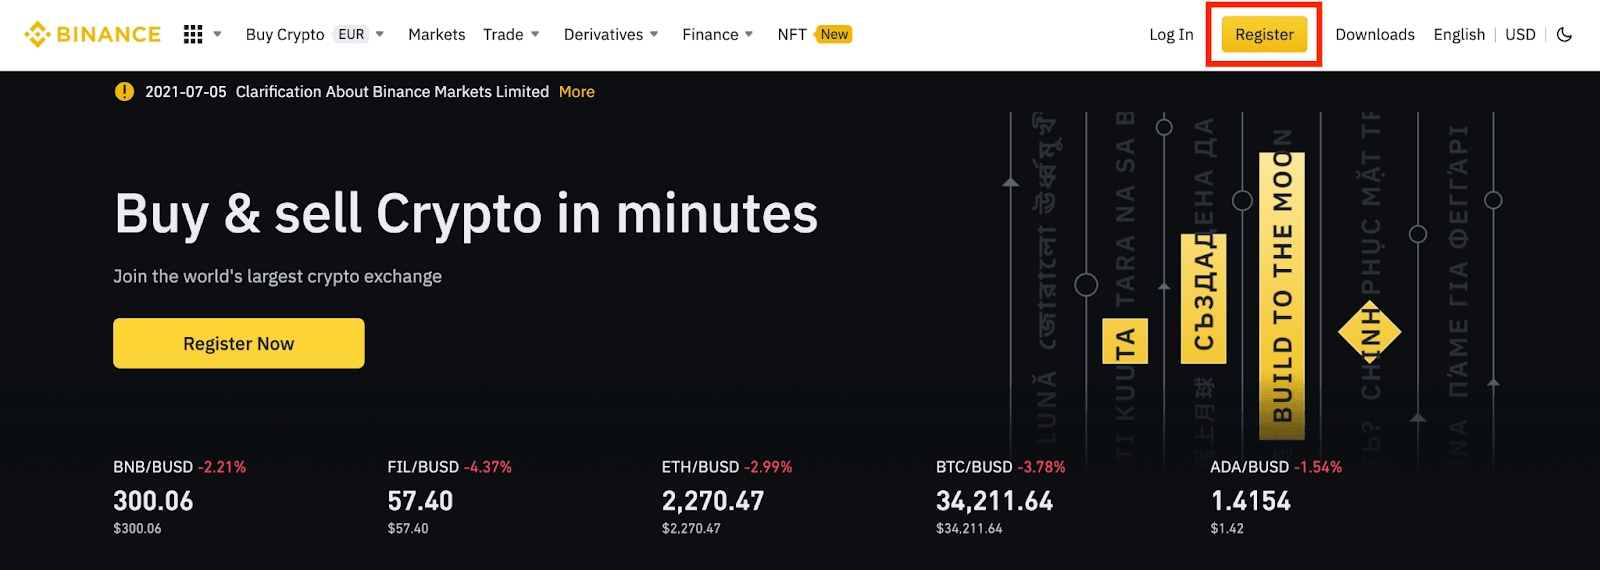Open the EUR currency dropdown
The image size is (1600, 570).
click(x=361, y=34)
